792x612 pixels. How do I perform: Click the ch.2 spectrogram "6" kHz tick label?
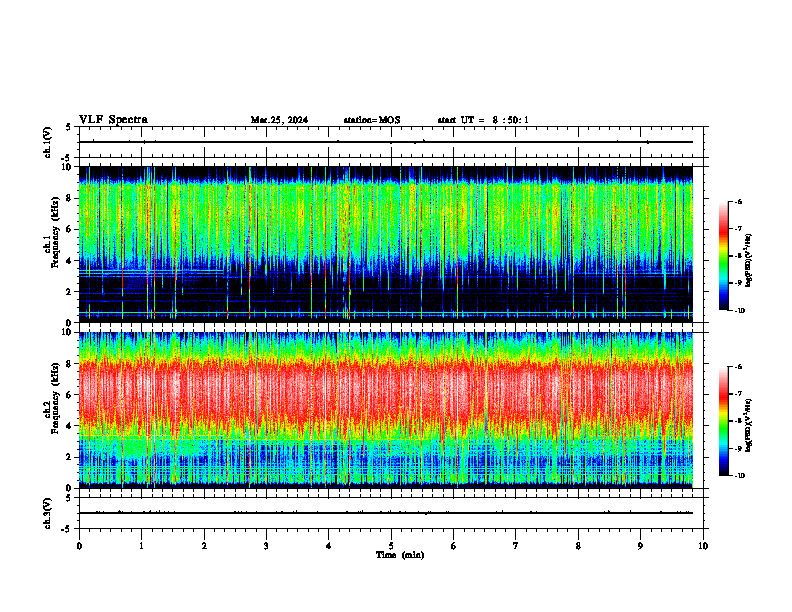[70, 395]
